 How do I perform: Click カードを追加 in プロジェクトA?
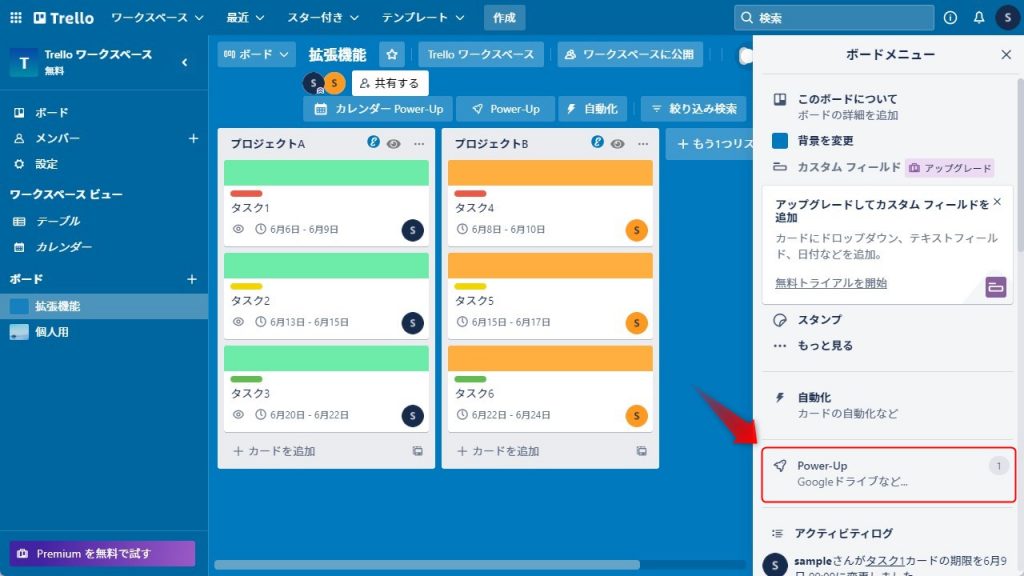click(x=274, y=451)
